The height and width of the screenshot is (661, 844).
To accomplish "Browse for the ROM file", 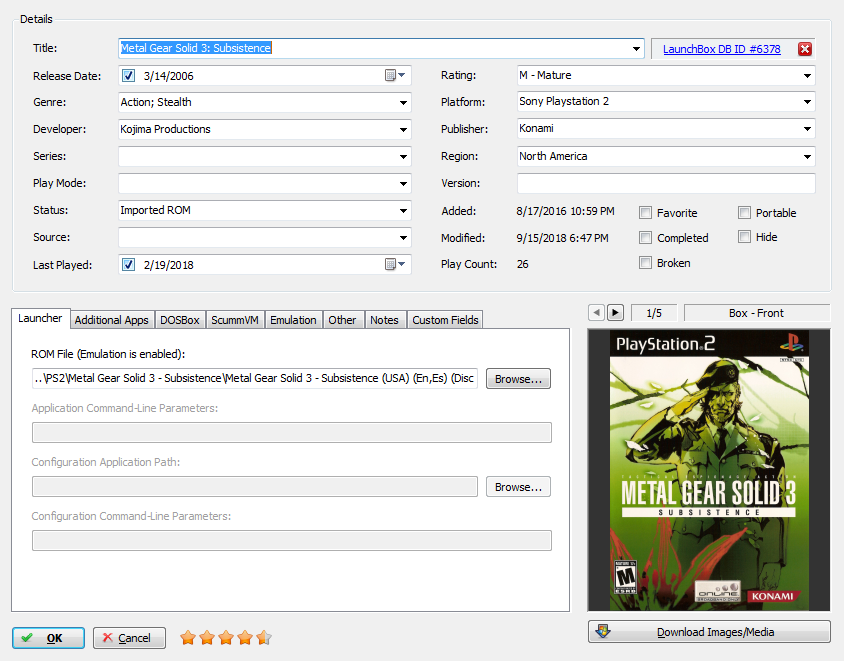I will click(x=518, y=378).
